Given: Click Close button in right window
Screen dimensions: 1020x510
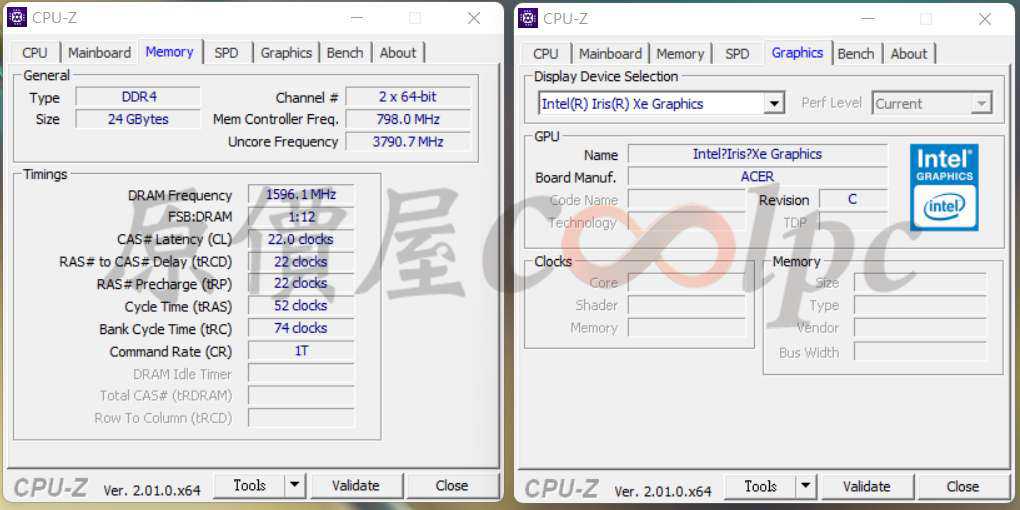Looking at the screenshot, I should [963, 486].
